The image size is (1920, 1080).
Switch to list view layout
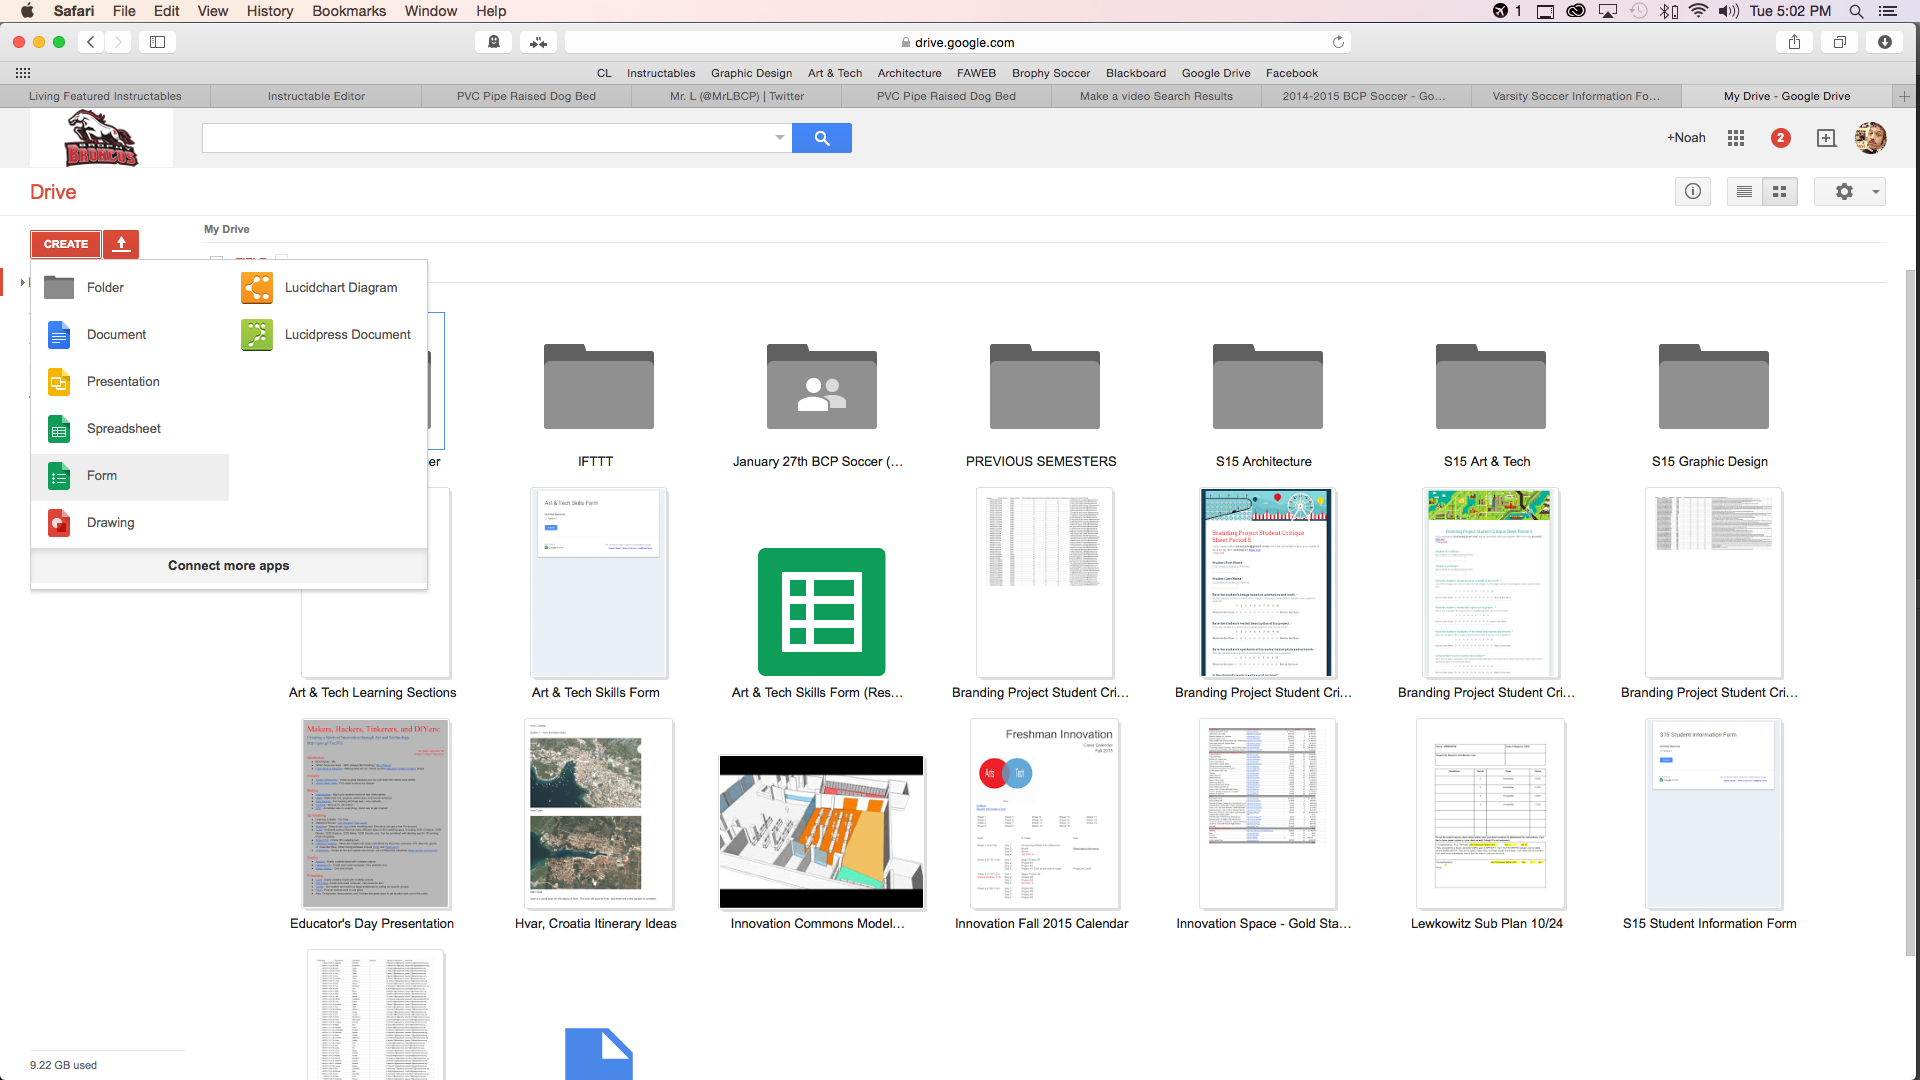pyautogui.click(x=1744, y=192)
